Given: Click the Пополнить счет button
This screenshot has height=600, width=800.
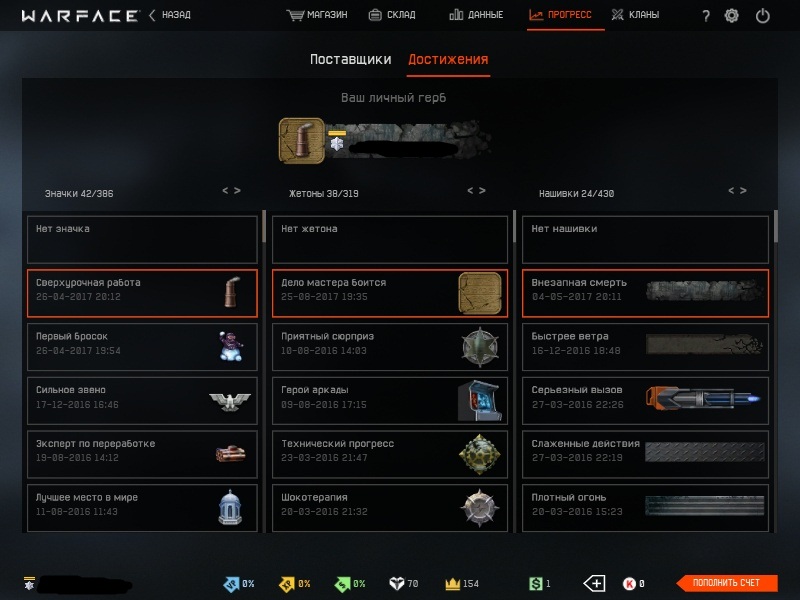Looking at the screenshot, I should tap(727, 583).
